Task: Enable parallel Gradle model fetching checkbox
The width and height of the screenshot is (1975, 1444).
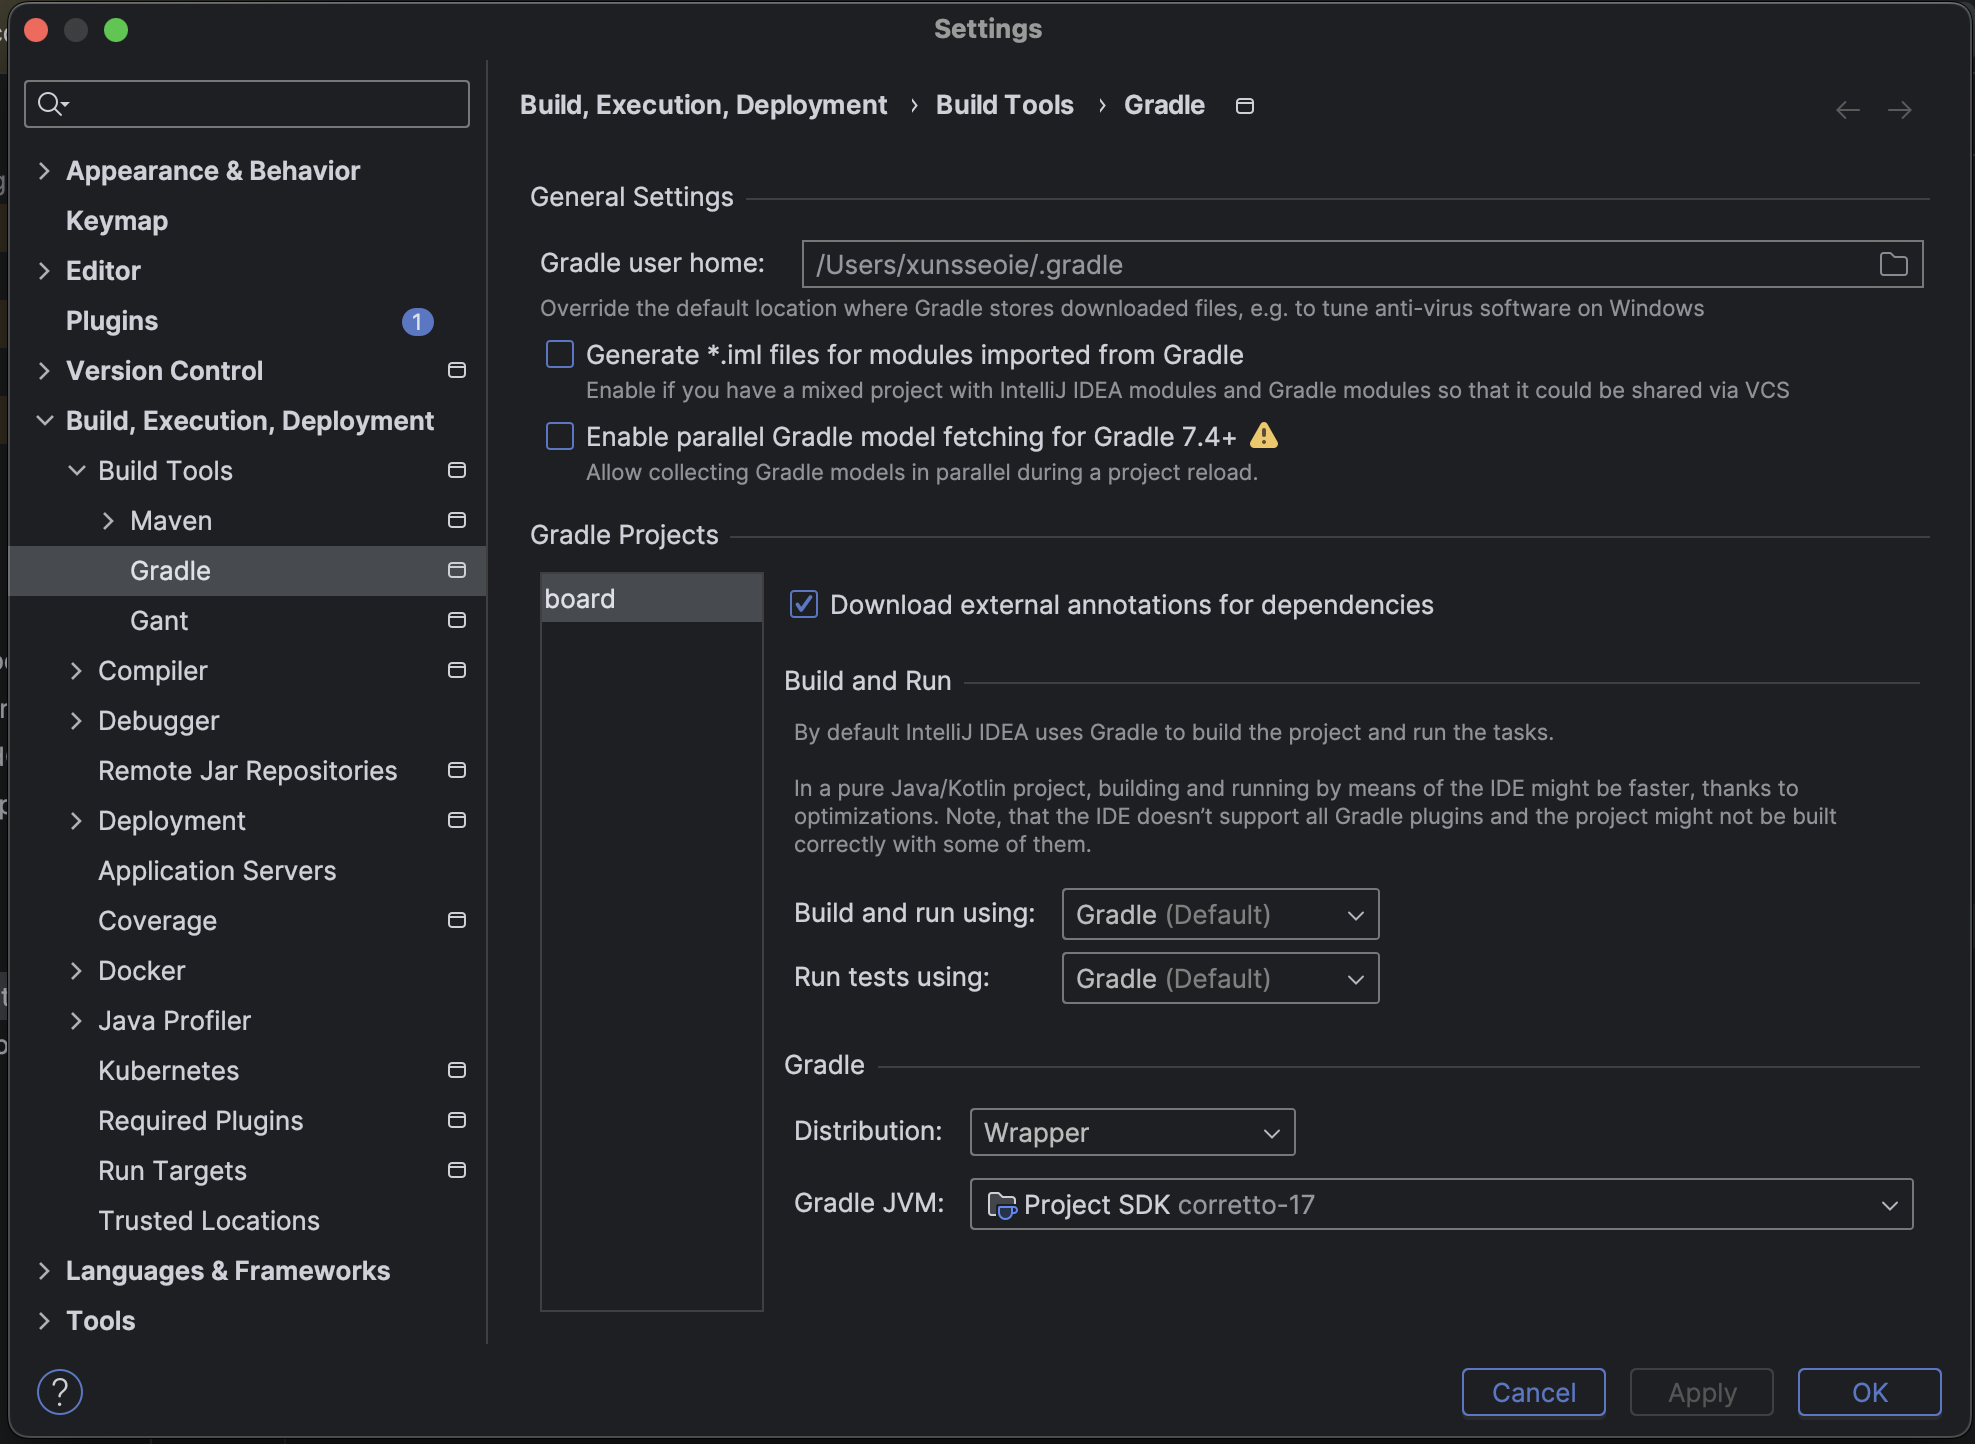Action: coord(560,436)
